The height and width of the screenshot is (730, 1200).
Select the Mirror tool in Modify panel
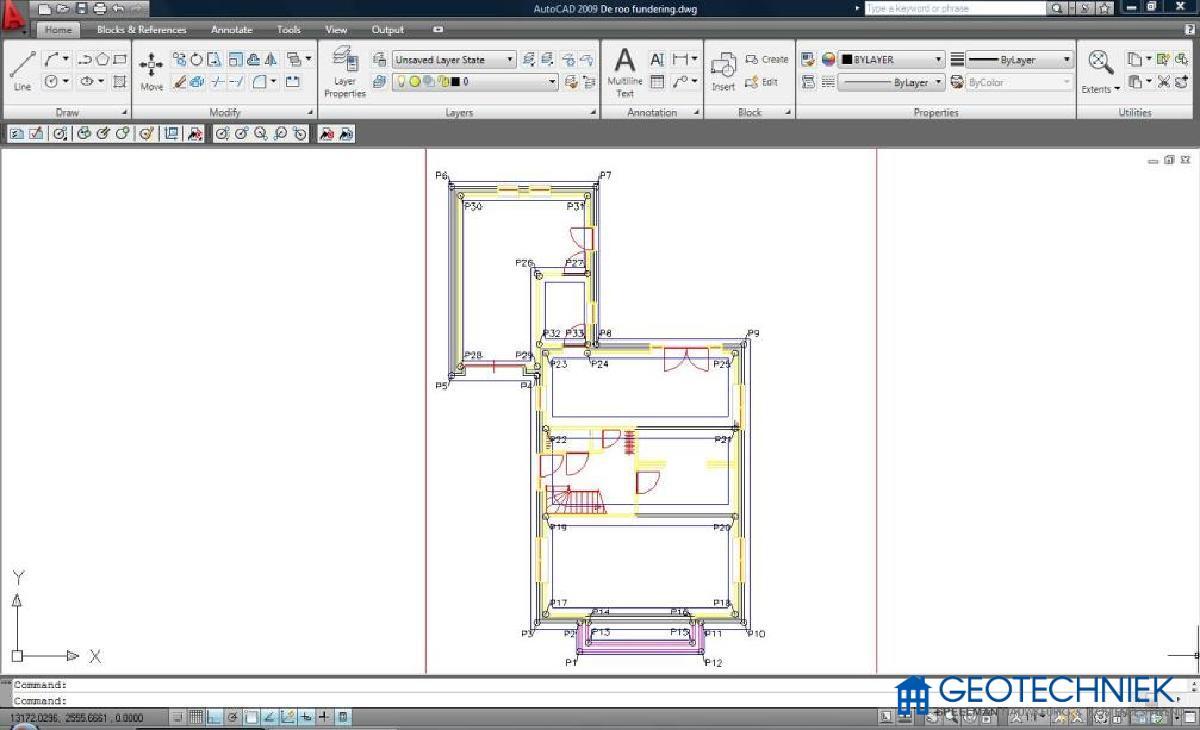click(269, 59)
